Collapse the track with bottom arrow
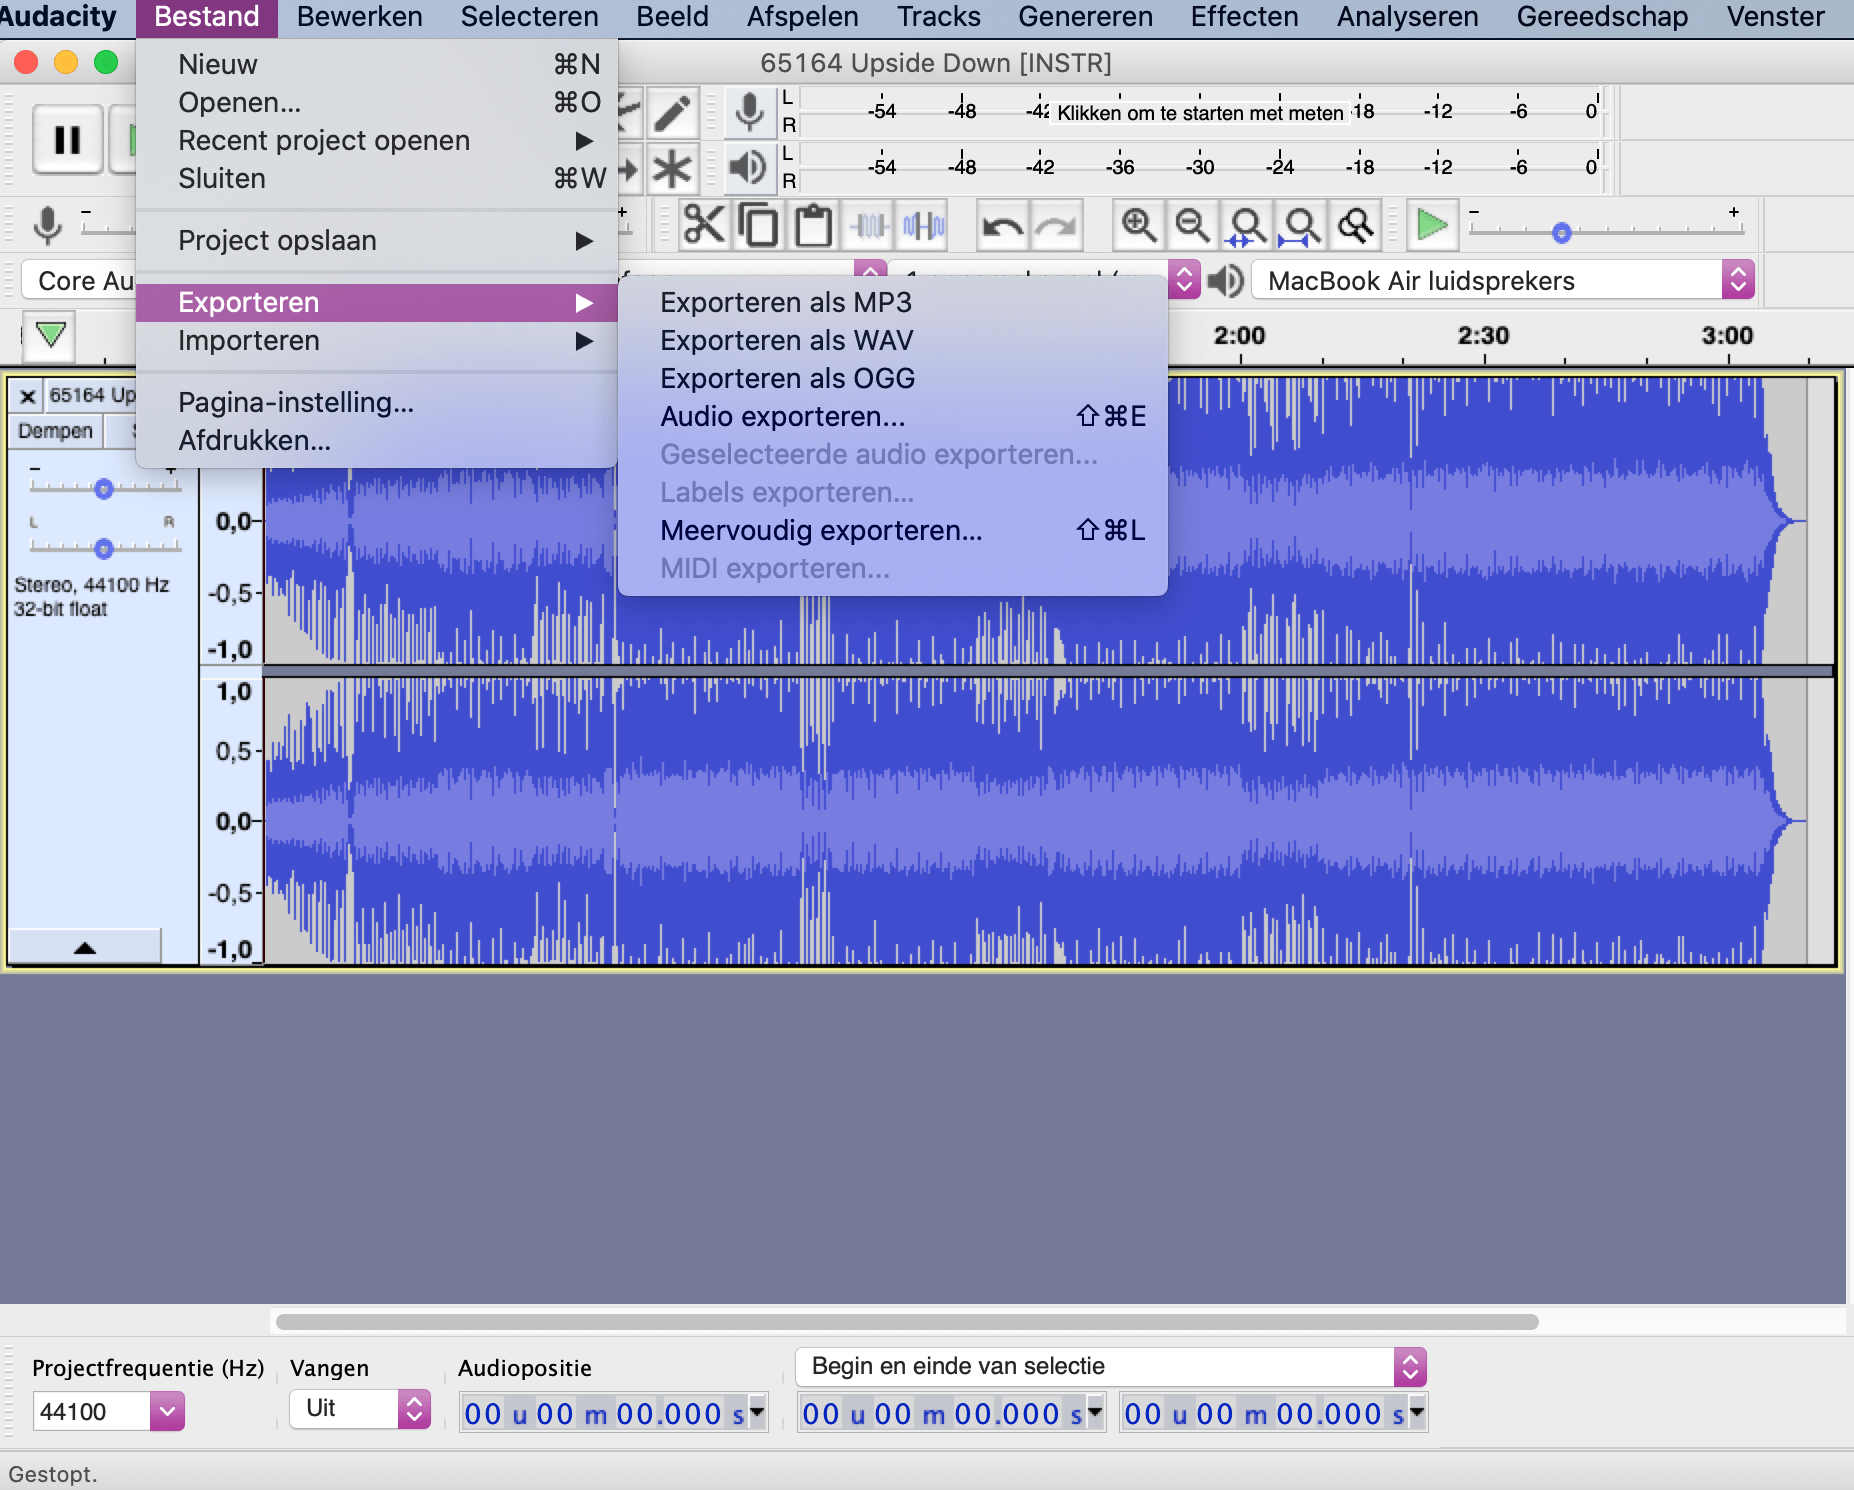1854x1490 pixels. tap(85, 947)
